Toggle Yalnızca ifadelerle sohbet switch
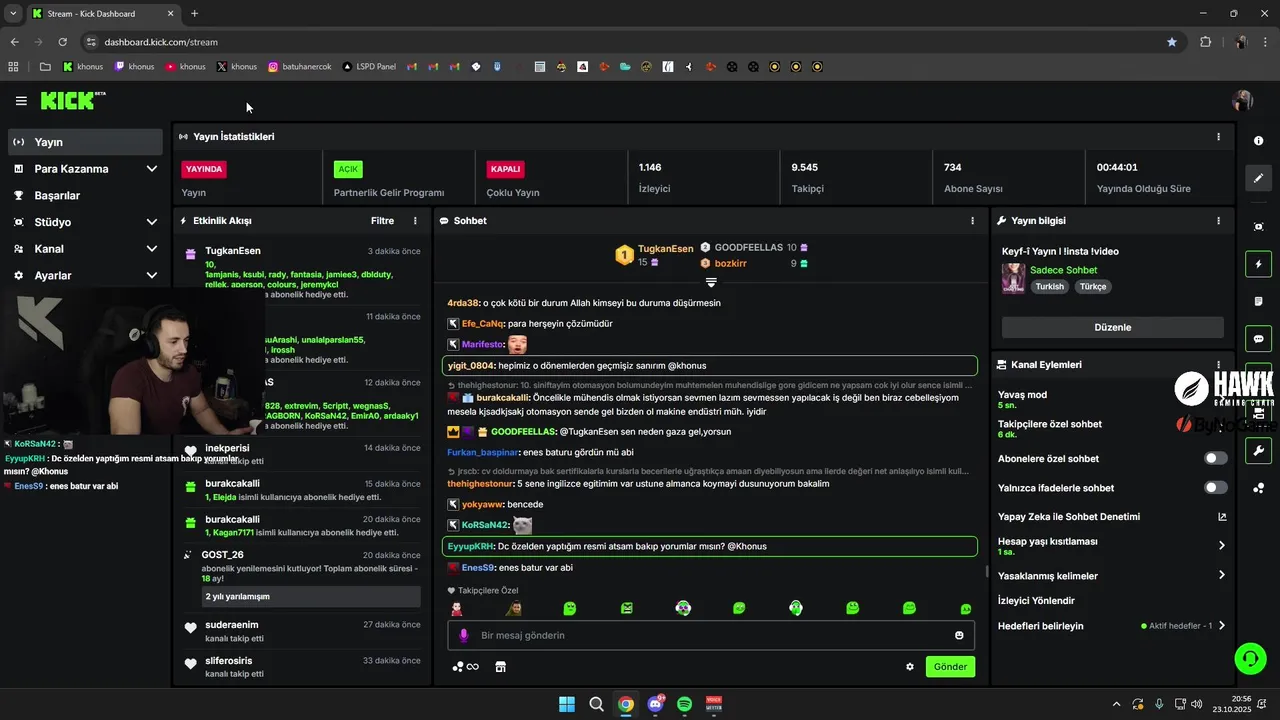The height and width of the screenshot is (720, 1280). [1215, 487]
